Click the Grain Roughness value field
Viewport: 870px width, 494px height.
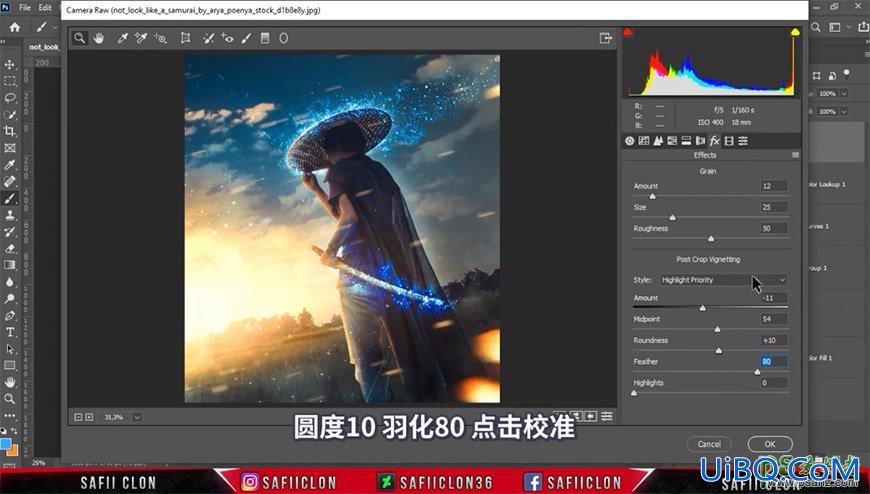[x=773, y=228]
